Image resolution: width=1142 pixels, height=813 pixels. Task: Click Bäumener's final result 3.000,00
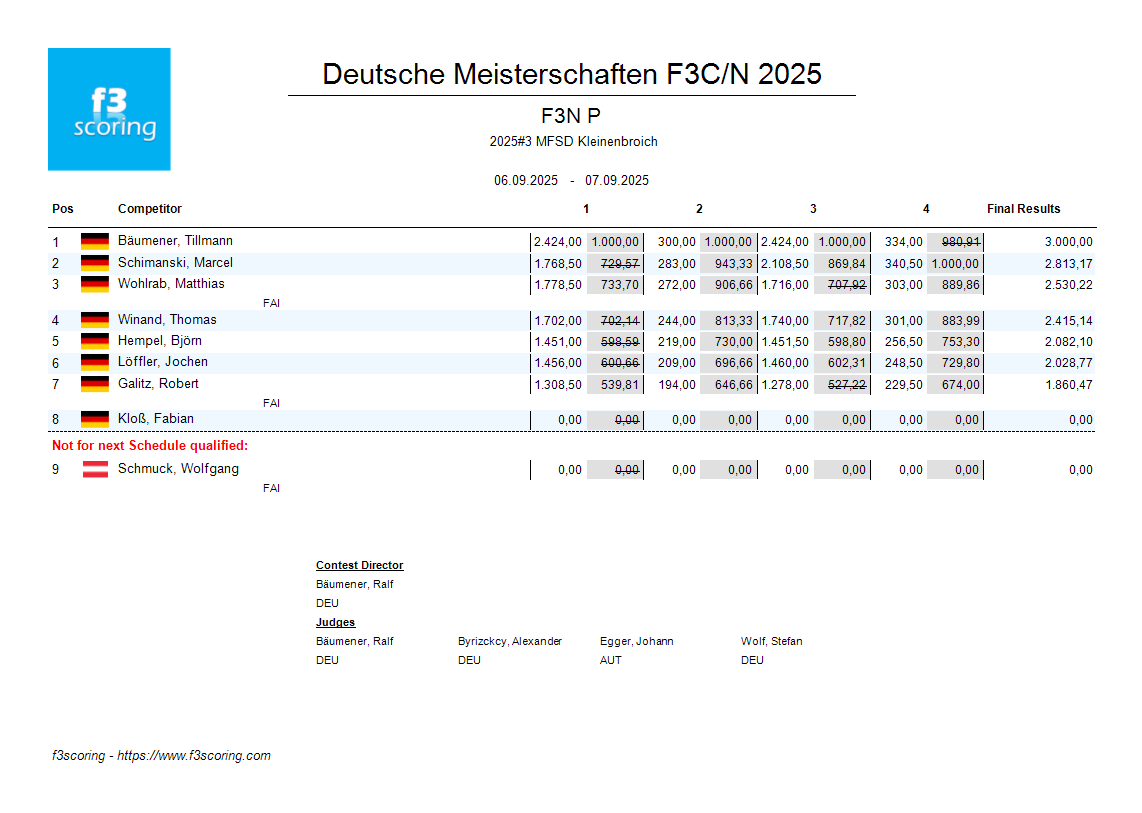pos(1068,242)
